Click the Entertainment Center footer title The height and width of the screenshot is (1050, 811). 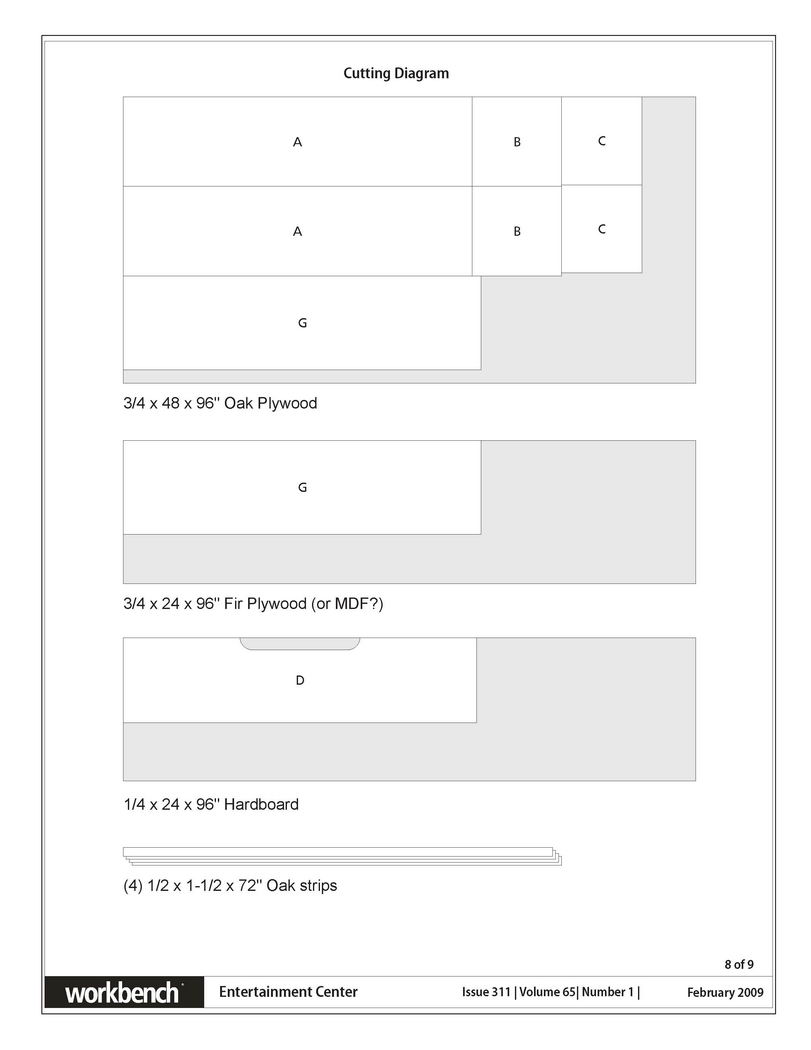[288, 992]
